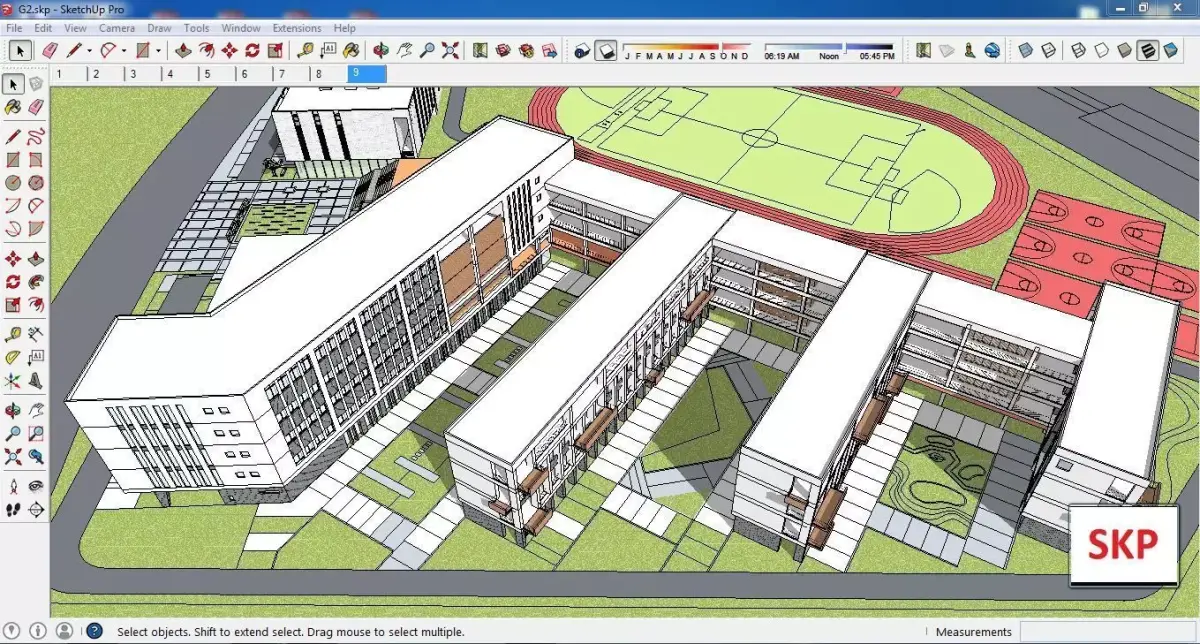The width and height of the screenshot is (1200, 644).
Task: Open the Shapes tool dropdown arrow
Action: click(x=158, y=50)
